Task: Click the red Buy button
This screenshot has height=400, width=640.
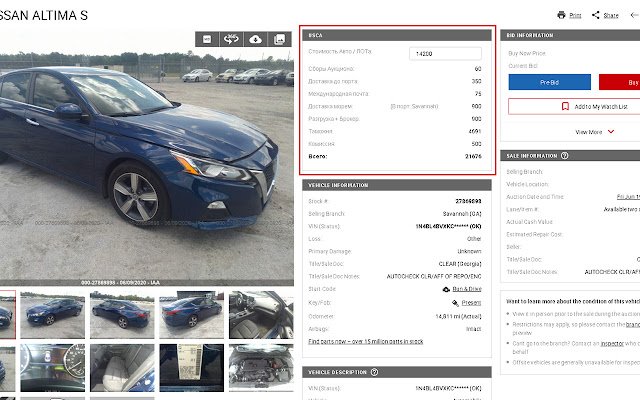Action: (620, 82)
